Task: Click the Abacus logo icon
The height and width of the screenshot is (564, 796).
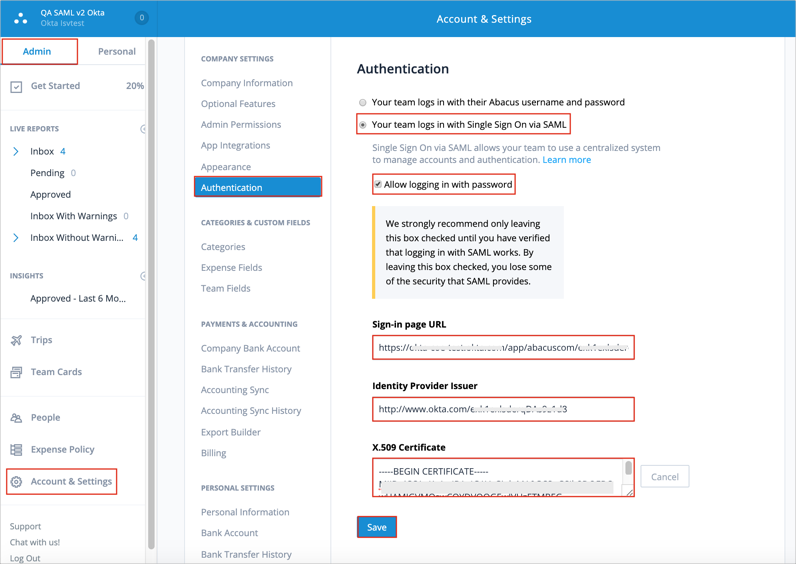Action: (20, 18)
